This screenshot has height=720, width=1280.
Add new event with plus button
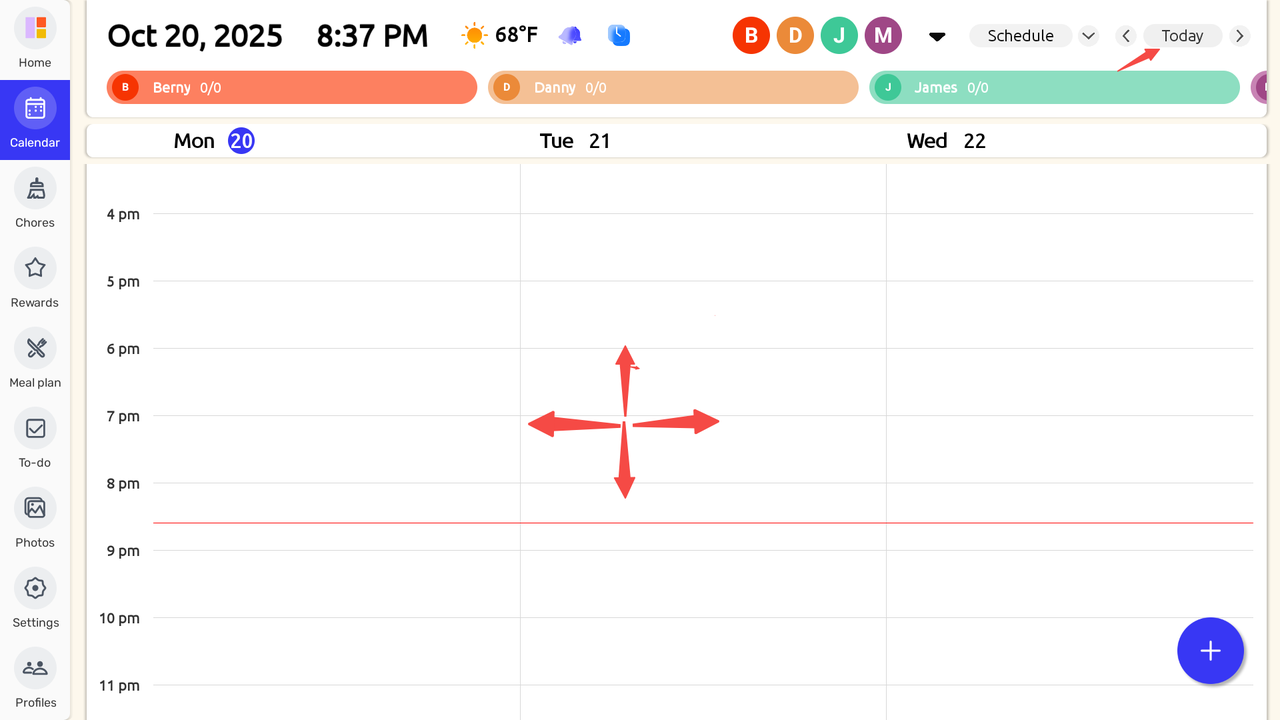pos(1210,651)
